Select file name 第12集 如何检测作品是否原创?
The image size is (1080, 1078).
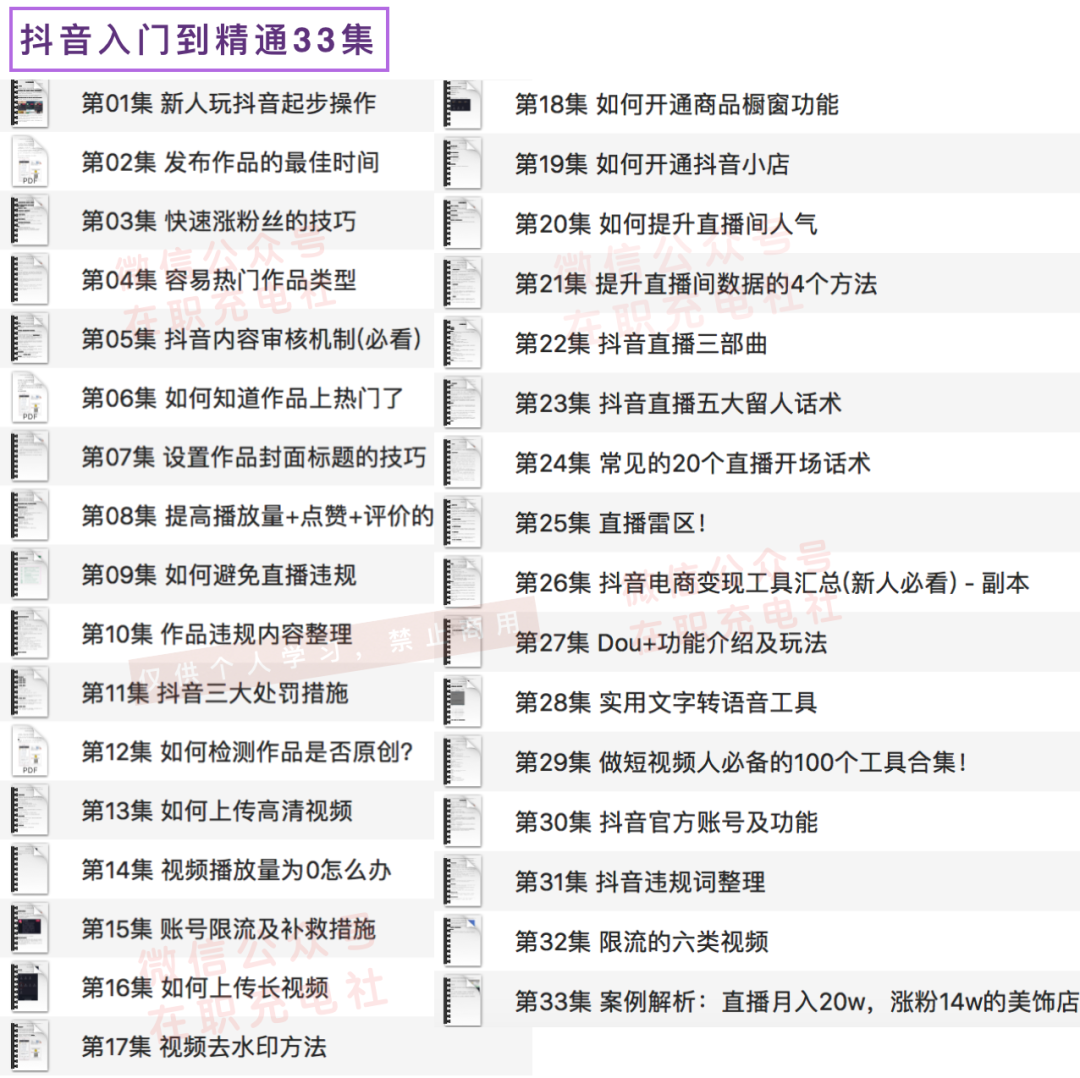(x=247, y=752)
